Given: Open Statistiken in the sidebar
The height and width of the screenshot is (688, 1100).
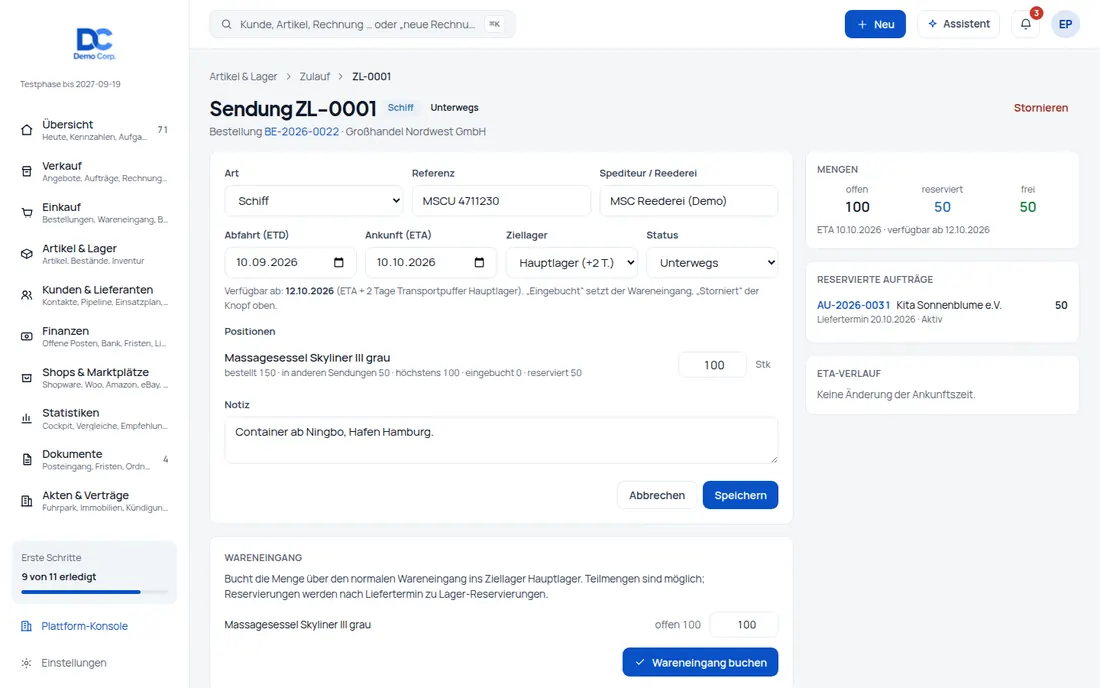Looking at the screenshot, I should [x=94, y=419].
